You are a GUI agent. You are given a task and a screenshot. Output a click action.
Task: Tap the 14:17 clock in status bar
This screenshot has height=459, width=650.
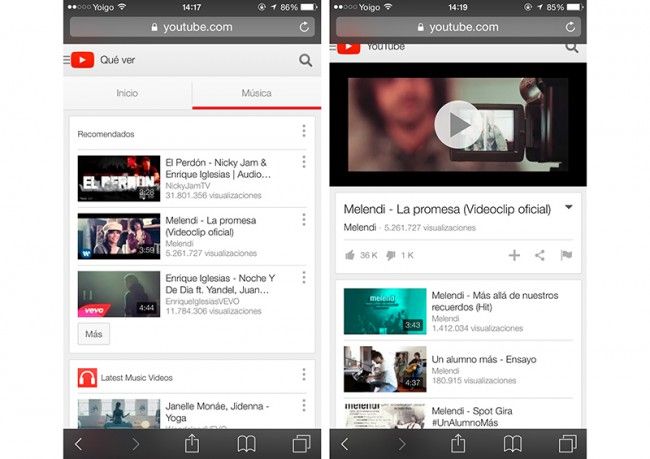(192, 7)
